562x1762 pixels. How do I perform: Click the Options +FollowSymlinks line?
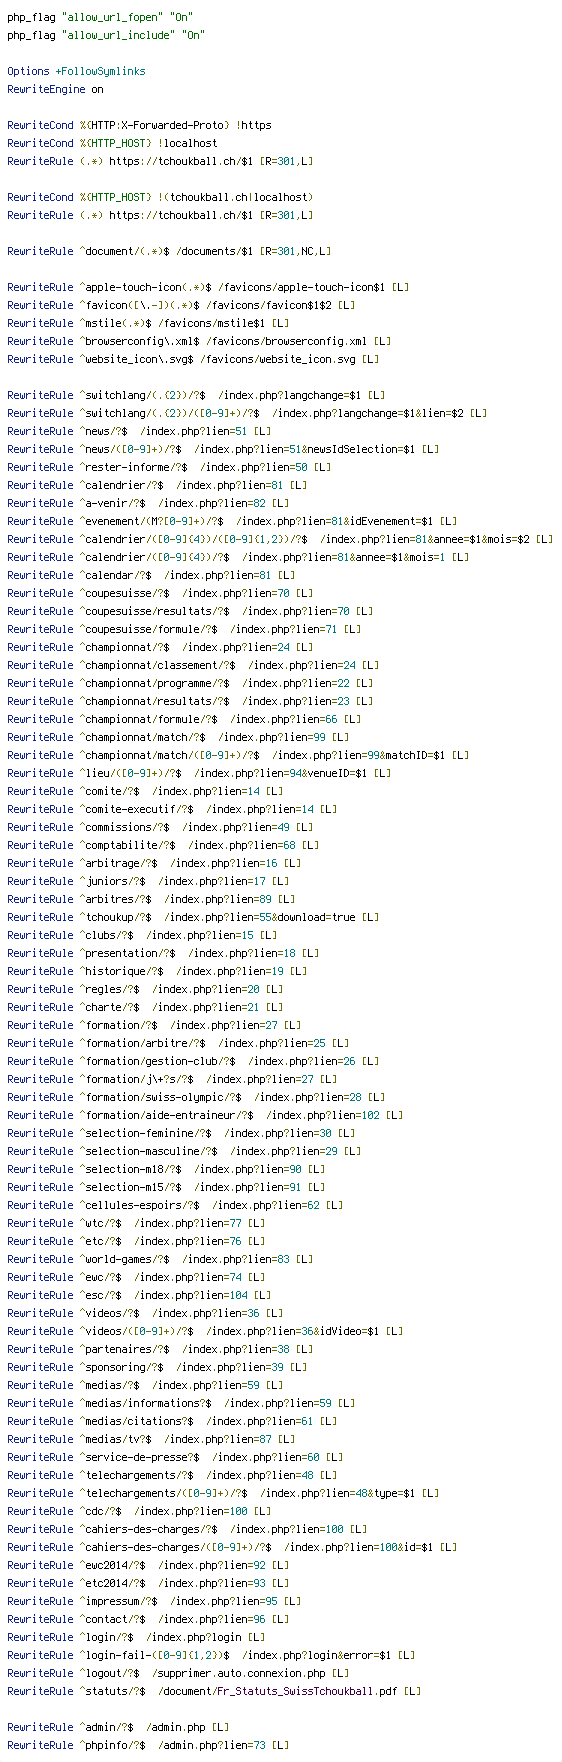[76, 71]
